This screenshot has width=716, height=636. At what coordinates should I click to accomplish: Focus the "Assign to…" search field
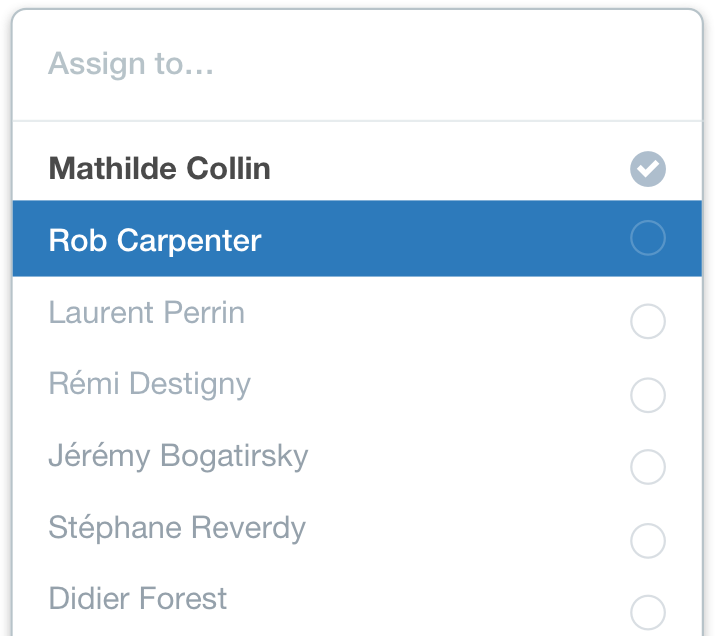point(300,65)
